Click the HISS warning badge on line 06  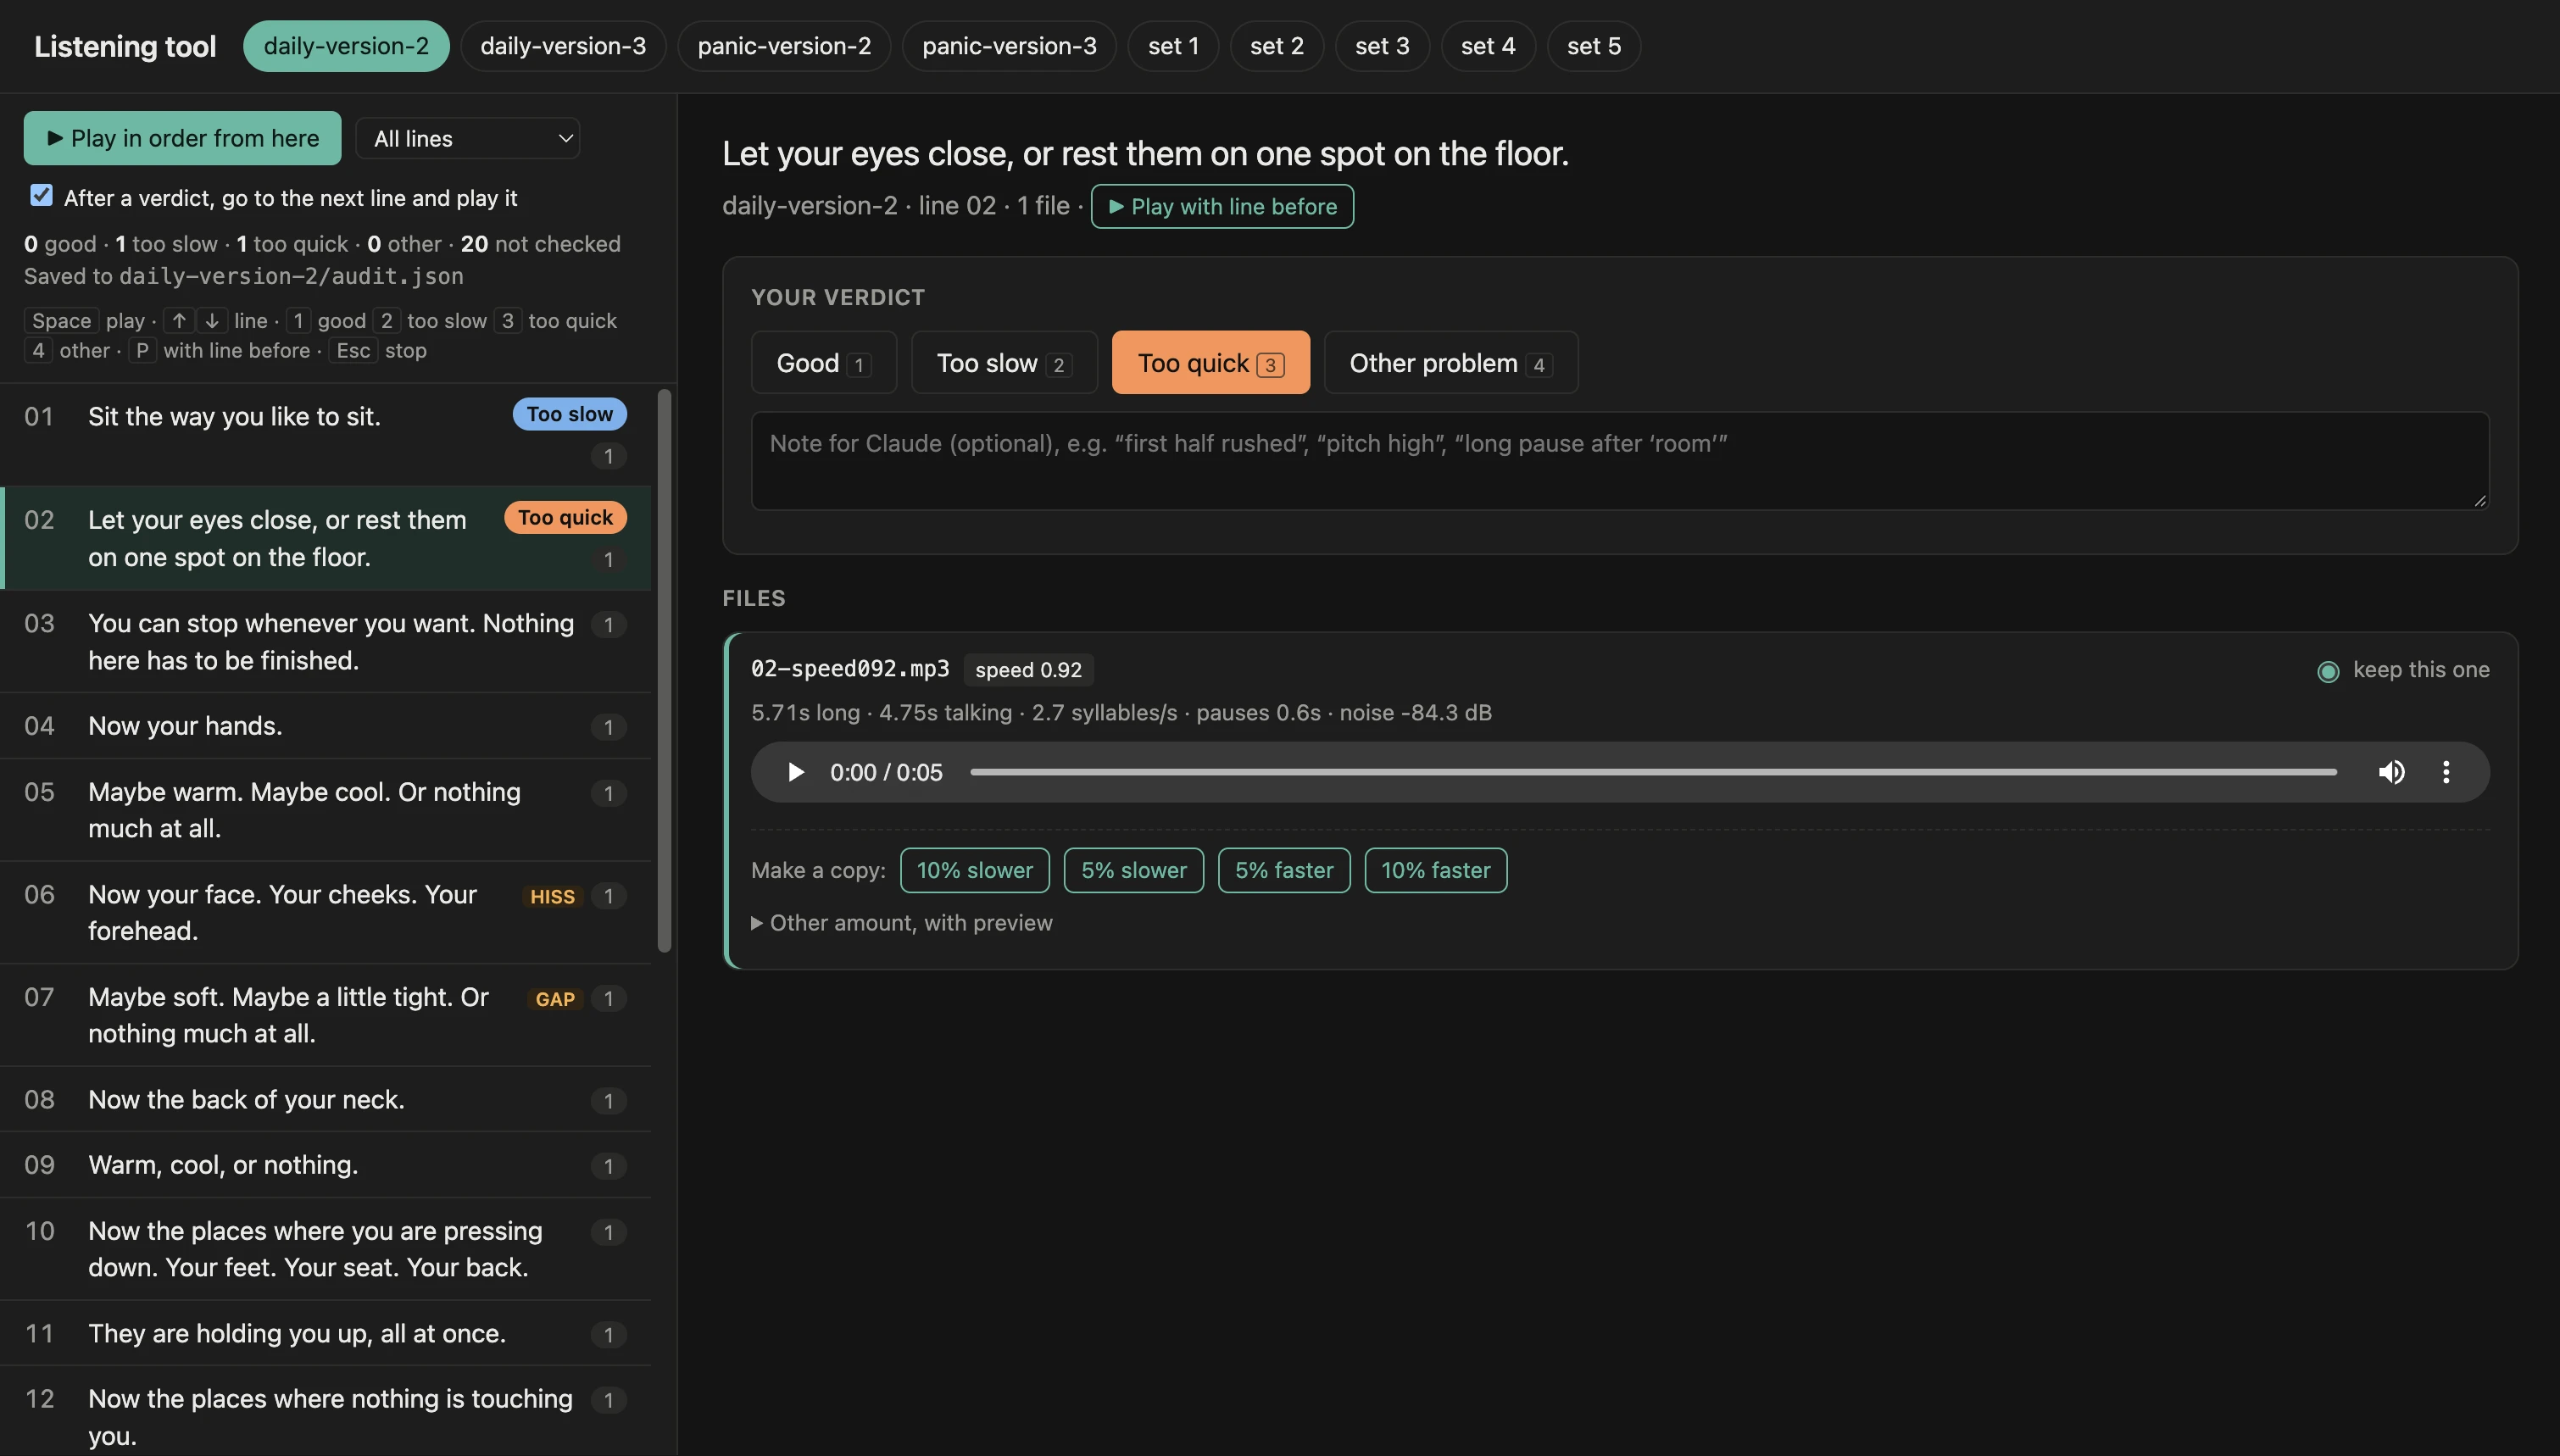552,896
